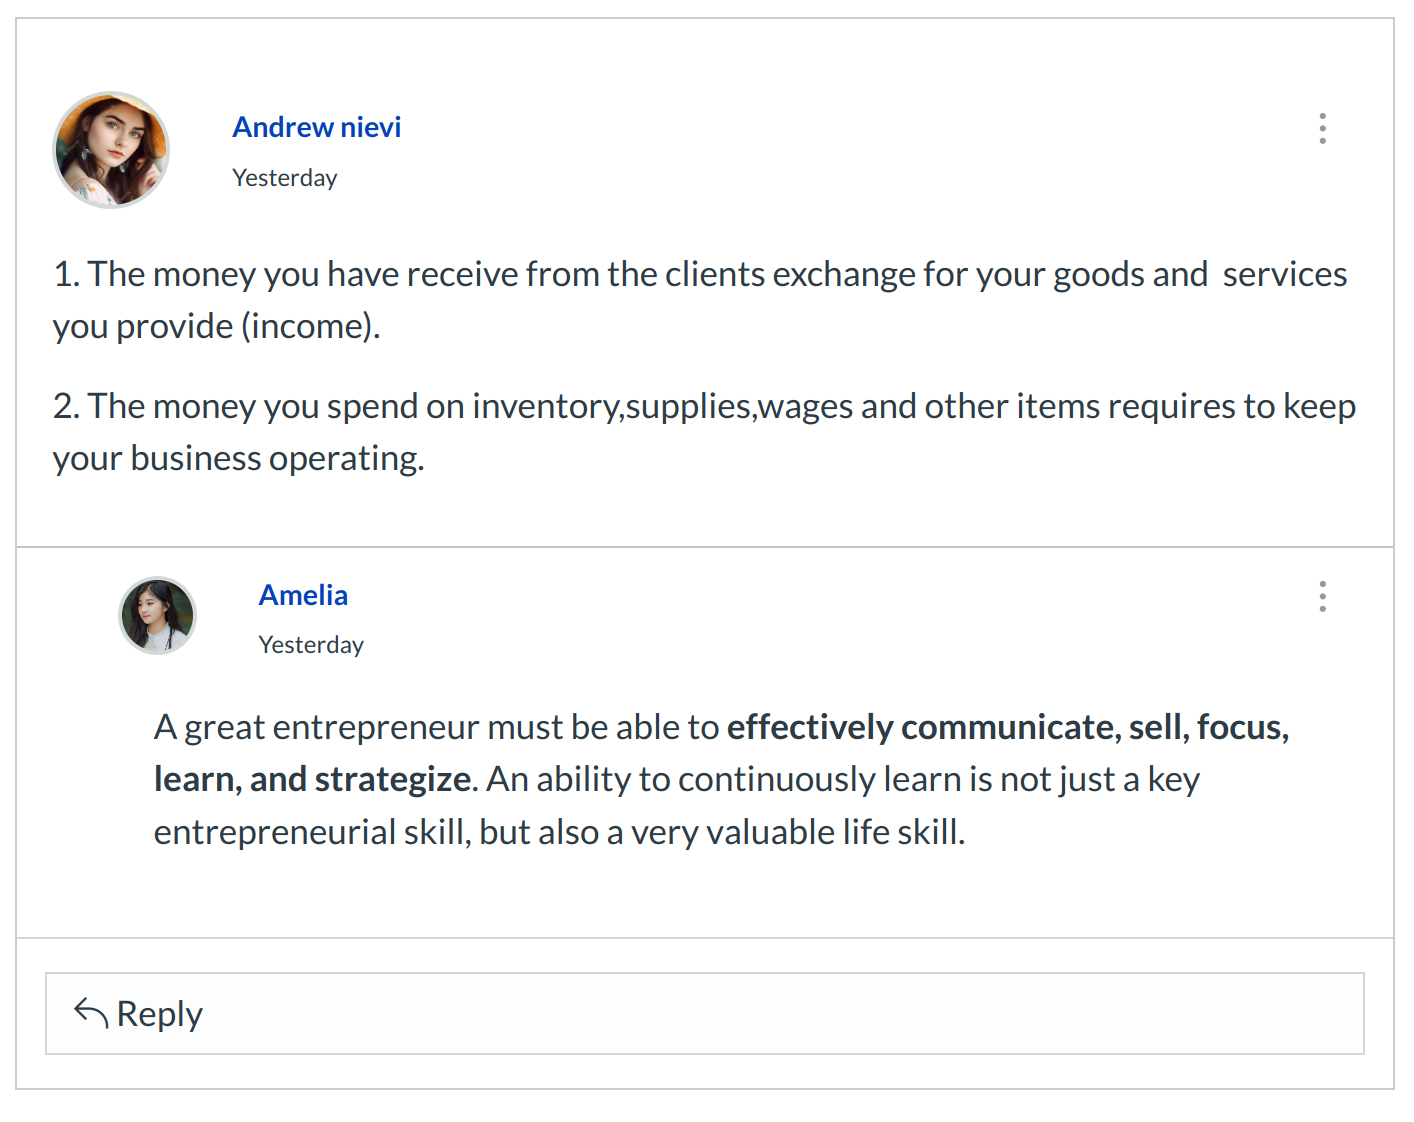Click the second point about inventory and wages
This screenshot has width=1414, height=1122.
tap(600, 407)
